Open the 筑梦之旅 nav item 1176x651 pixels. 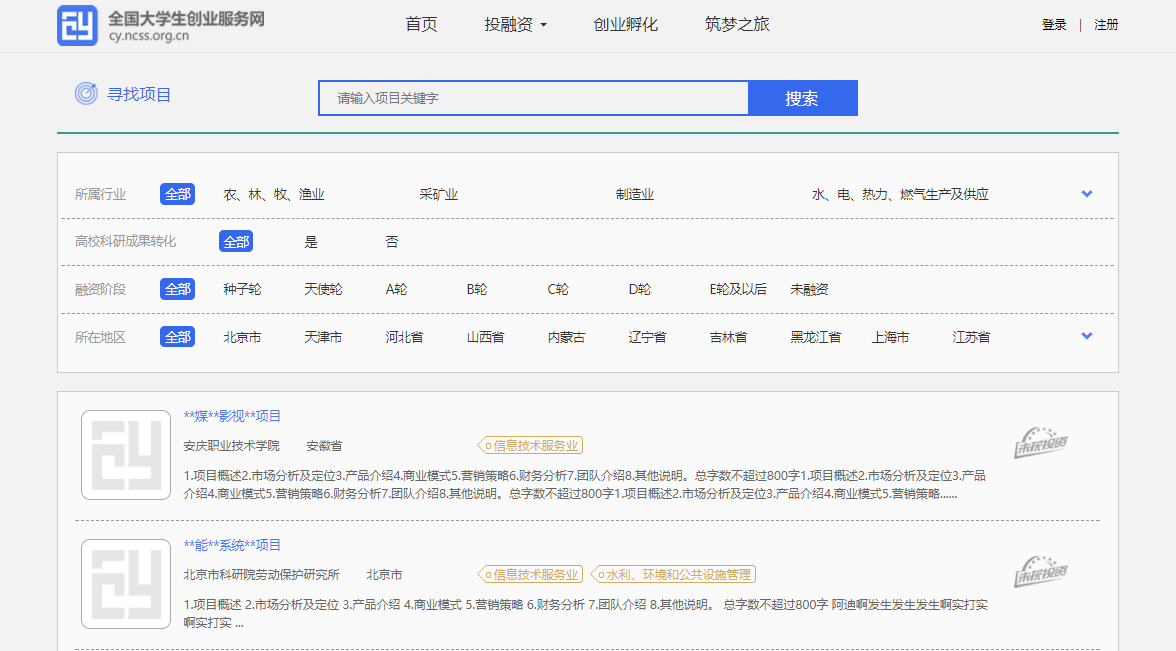737,25
